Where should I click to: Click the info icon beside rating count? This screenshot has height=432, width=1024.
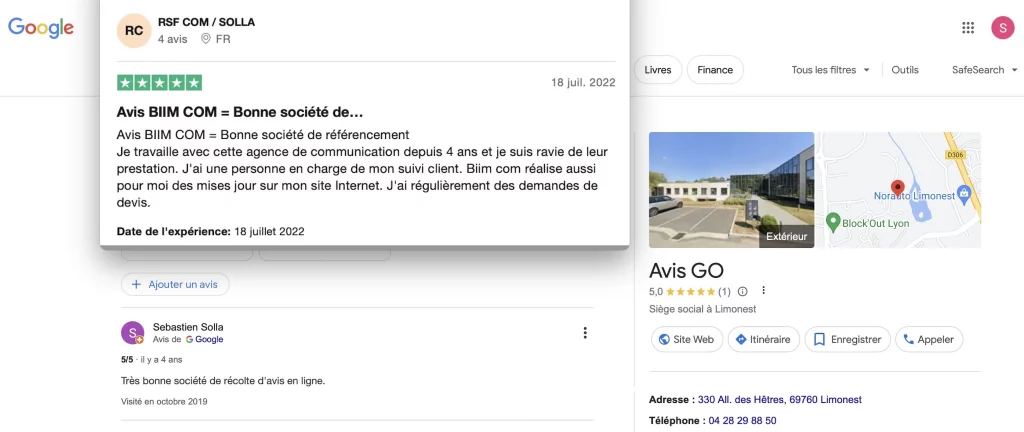point(742,292)
